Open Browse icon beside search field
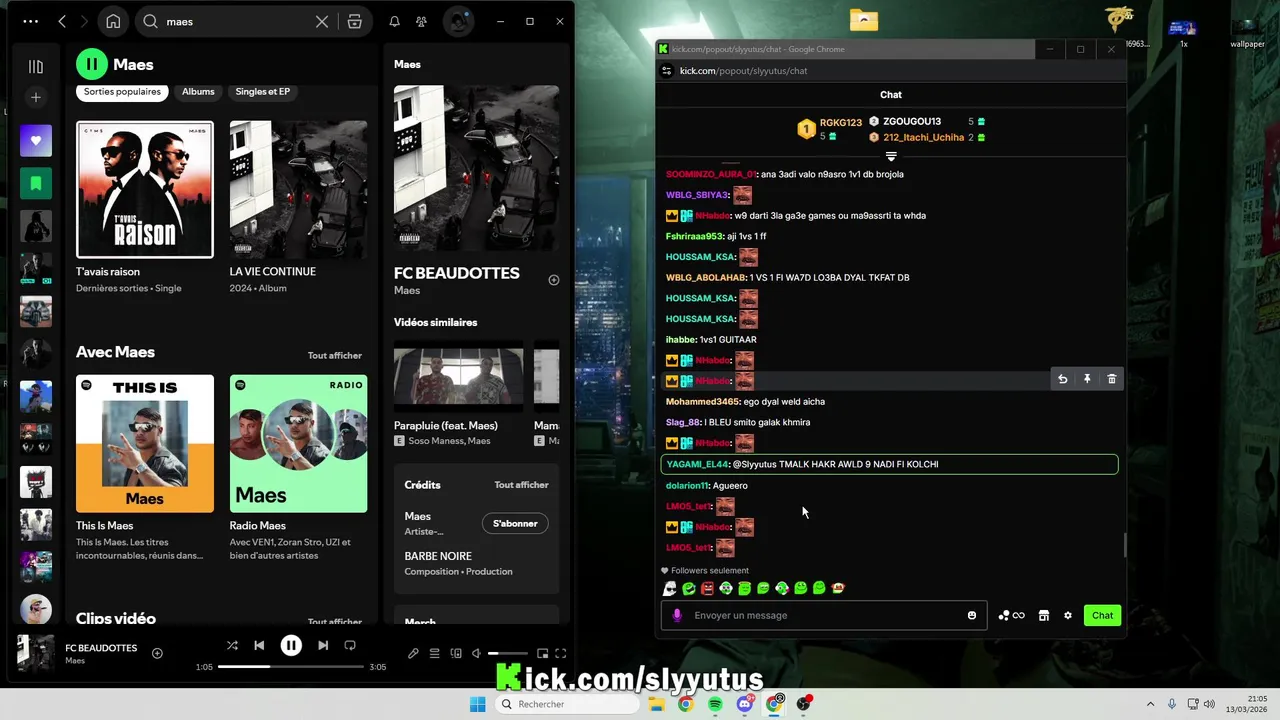 click(x=354, y=21)
